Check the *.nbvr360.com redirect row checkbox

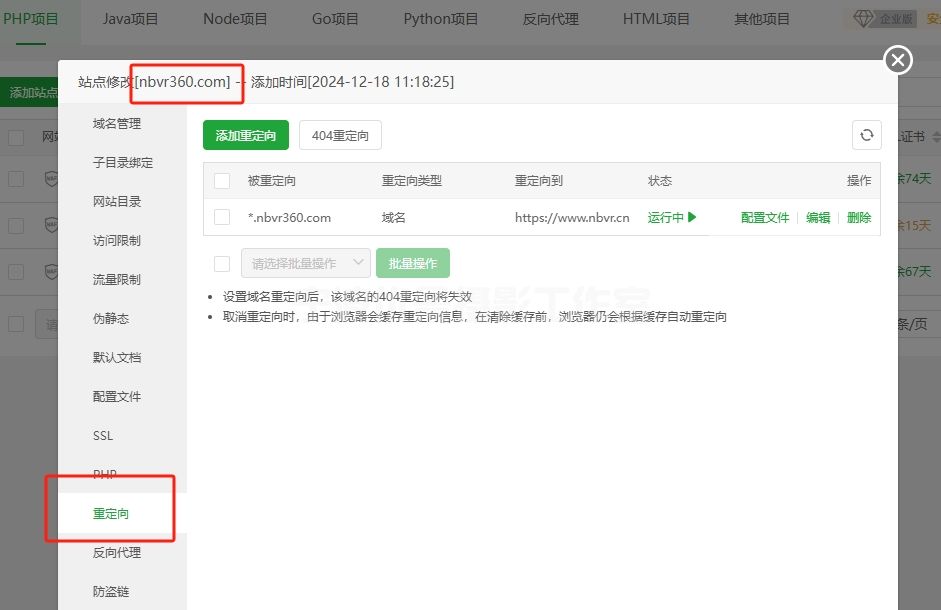pyautogui.click(x=222, y=217)
